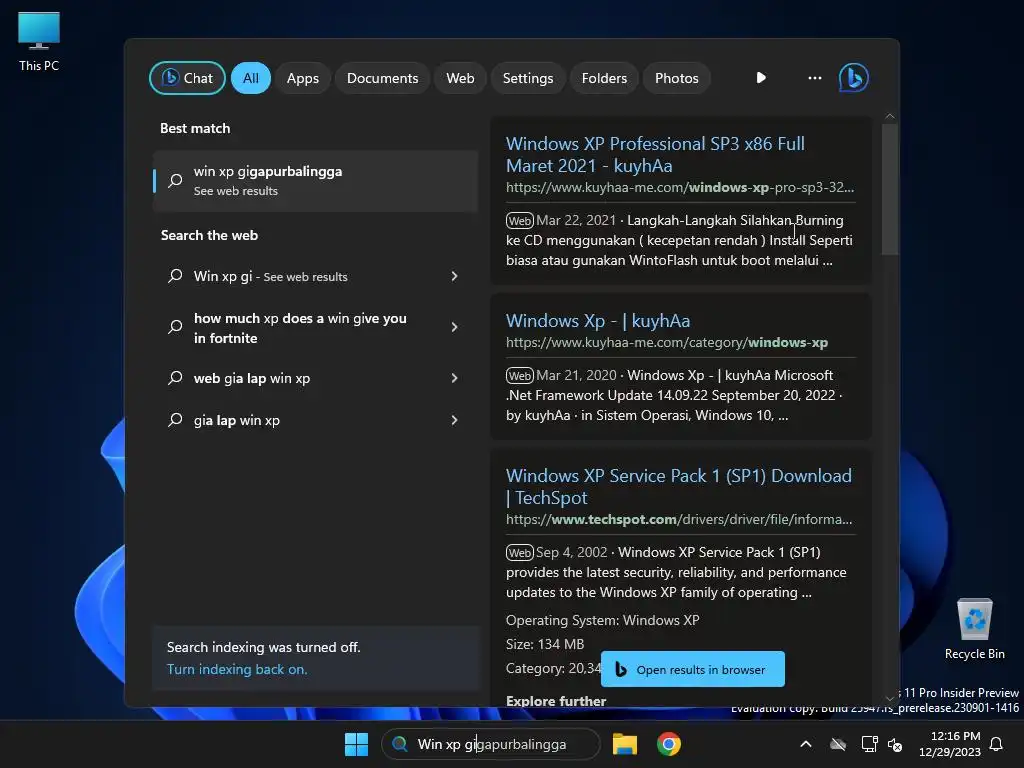Expand the 'Win xp gi' suggestion arrow
Screen dimensions: 1024x768
tap(455, 276)
